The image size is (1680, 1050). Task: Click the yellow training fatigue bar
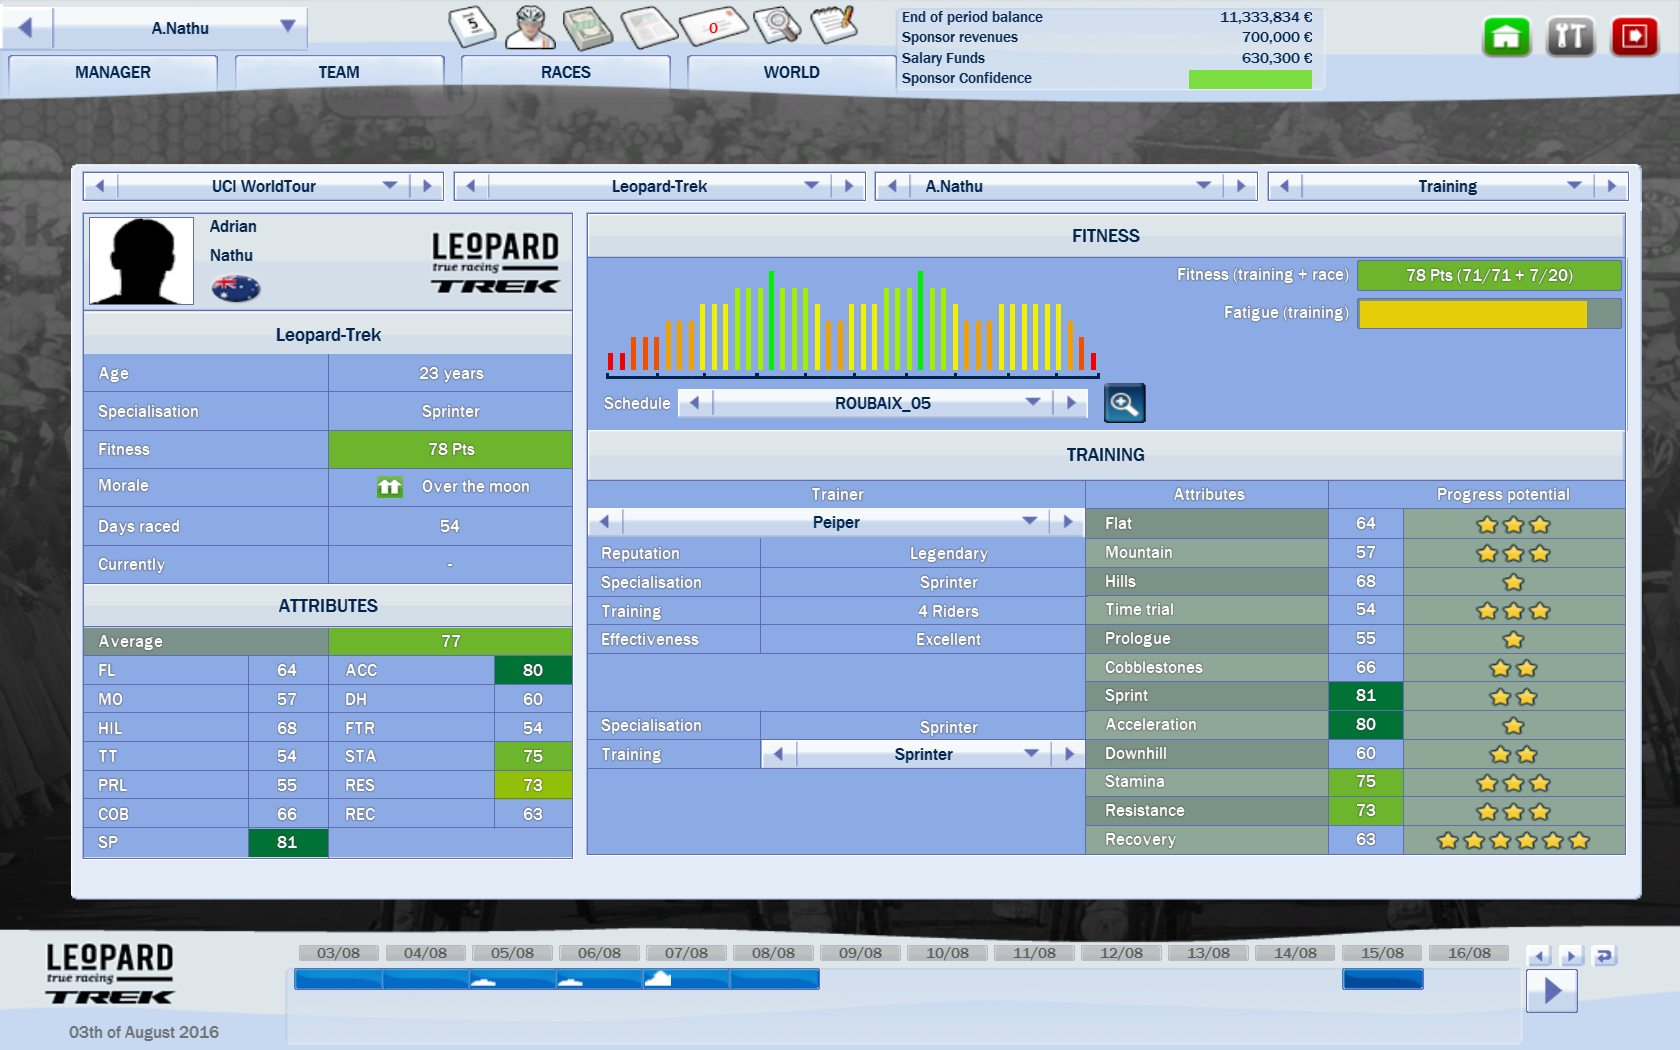click(1473, 314)
